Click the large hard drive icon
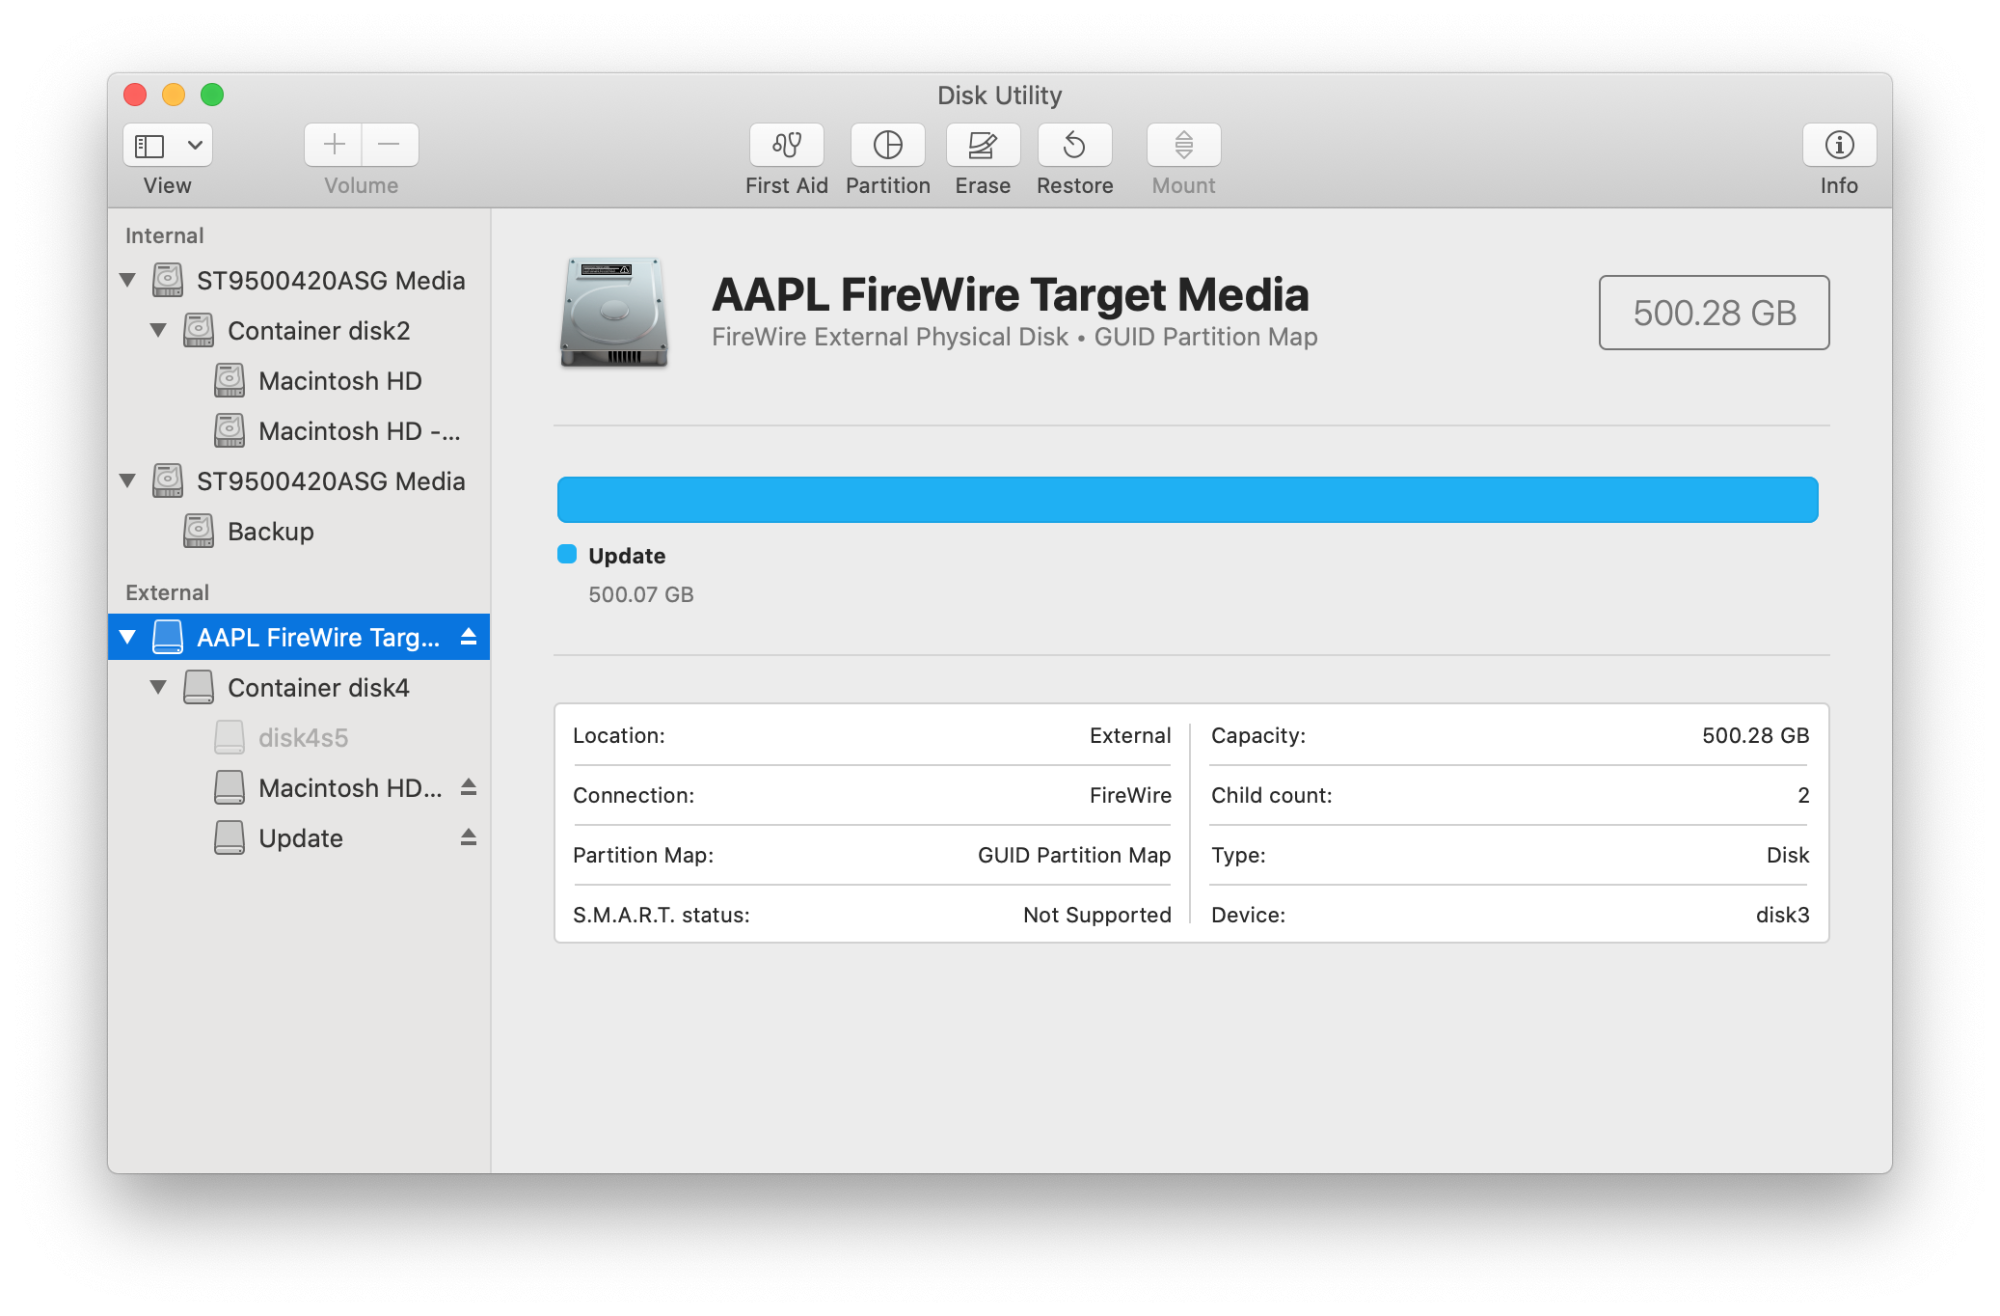The height and width of the screenshot is (1316, 2000). (614, 312)
